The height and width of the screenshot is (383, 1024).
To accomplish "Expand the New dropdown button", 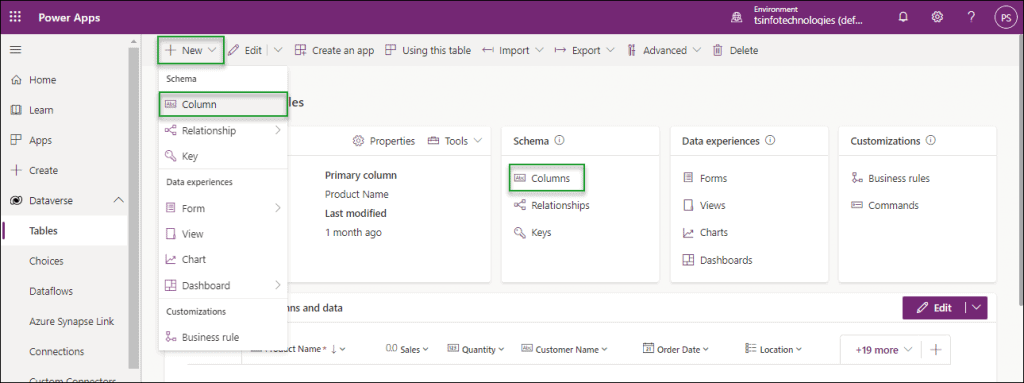I will click(x=191, y=50).
